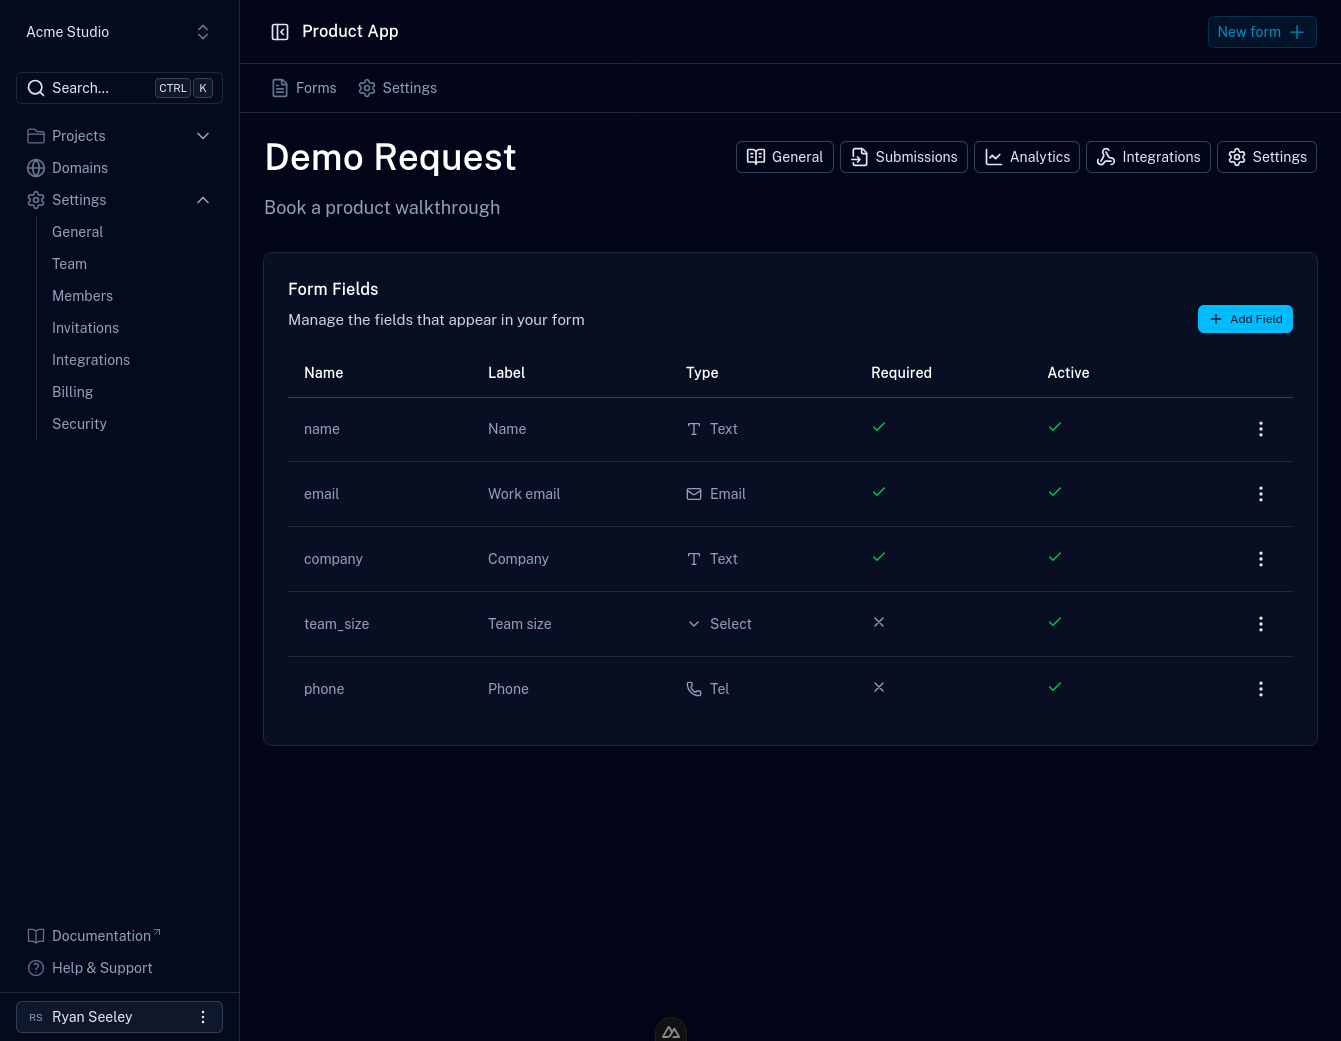This screenshot has width=1341, height=1041.
Task: Click the 'team_size' name cell
Action: coord(337,624)
